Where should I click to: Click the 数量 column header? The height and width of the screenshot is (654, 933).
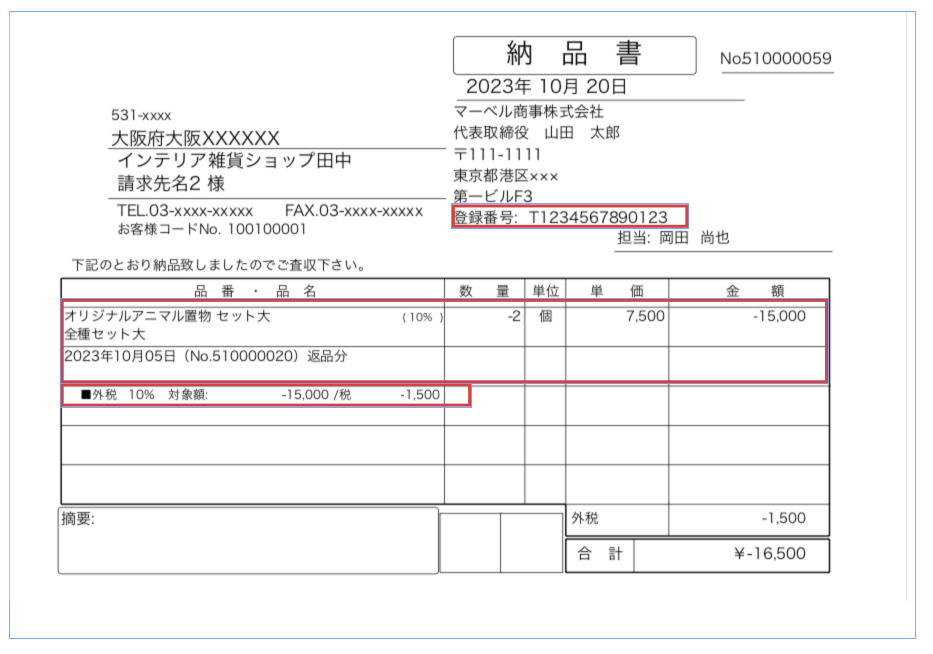coord(484,291)
